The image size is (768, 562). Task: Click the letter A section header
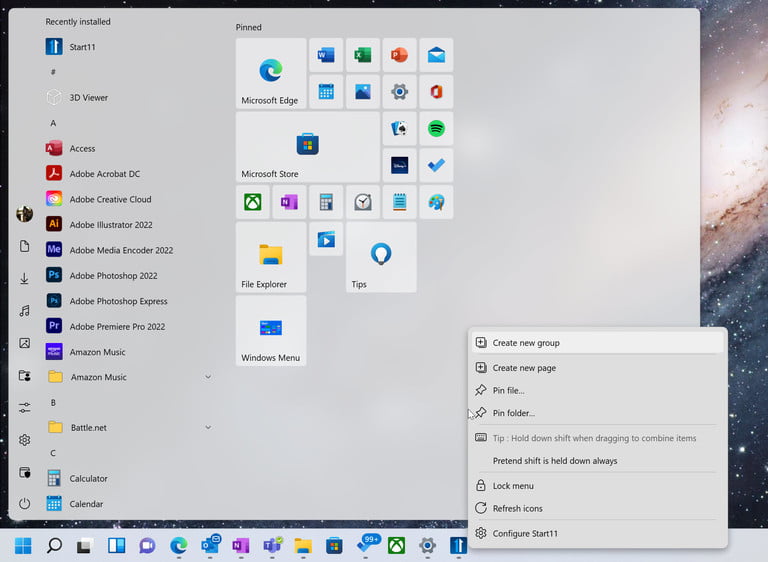coord(53,123)
